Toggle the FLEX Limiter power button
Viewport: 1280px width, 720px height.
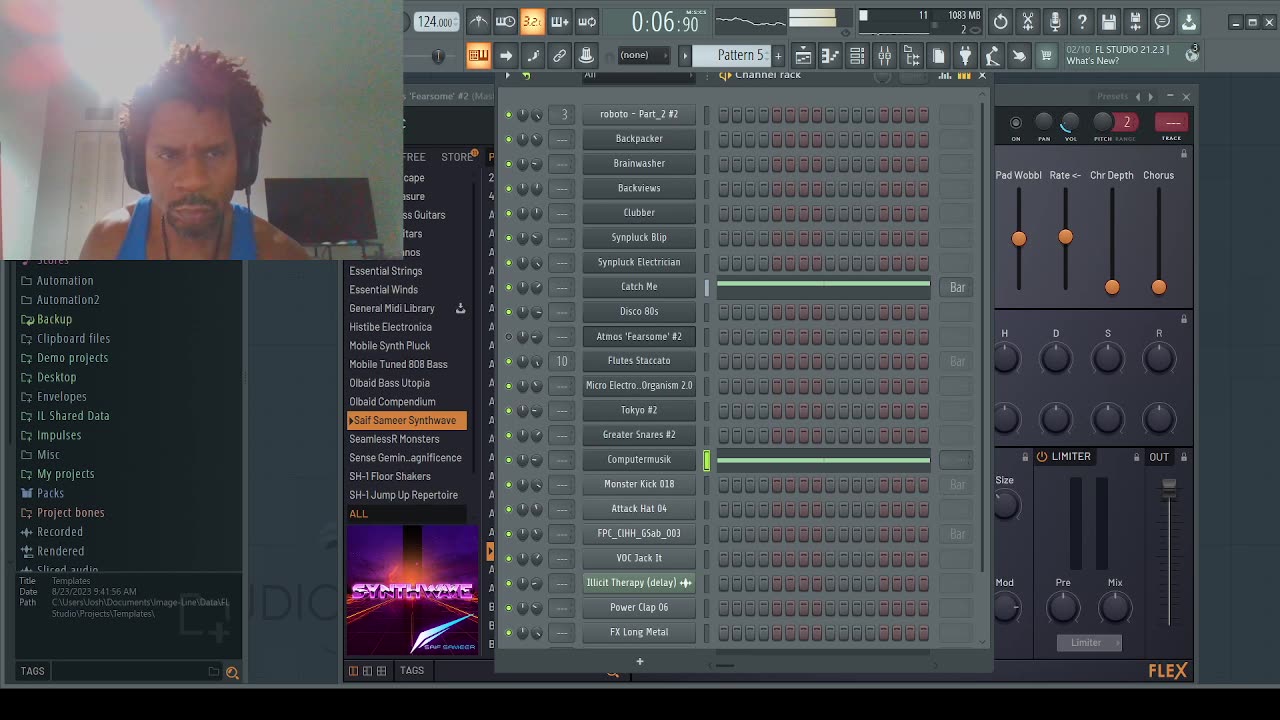click(x=1042, y=457)
